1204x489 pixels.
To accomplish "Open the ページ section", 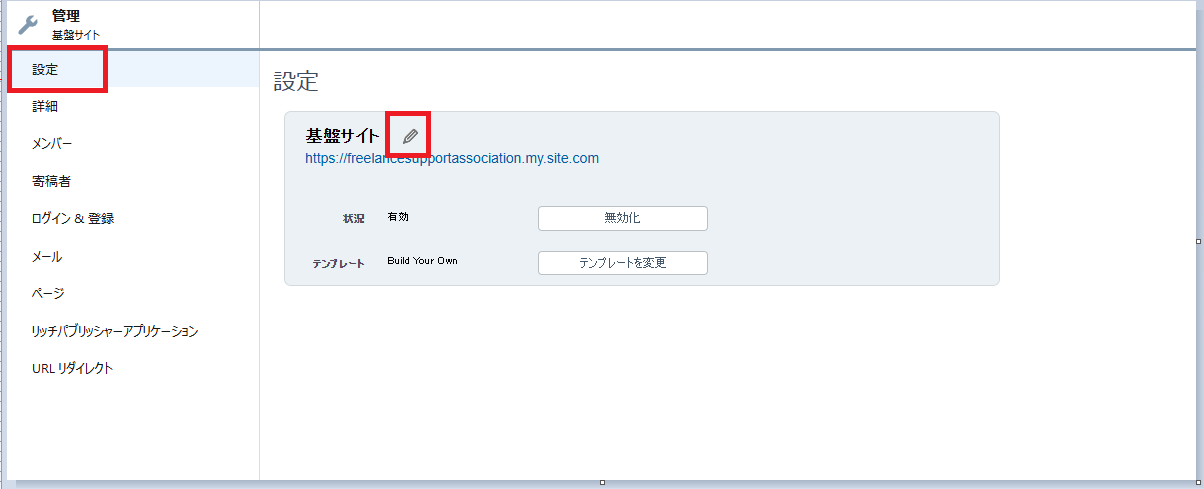I will [48, 293].
